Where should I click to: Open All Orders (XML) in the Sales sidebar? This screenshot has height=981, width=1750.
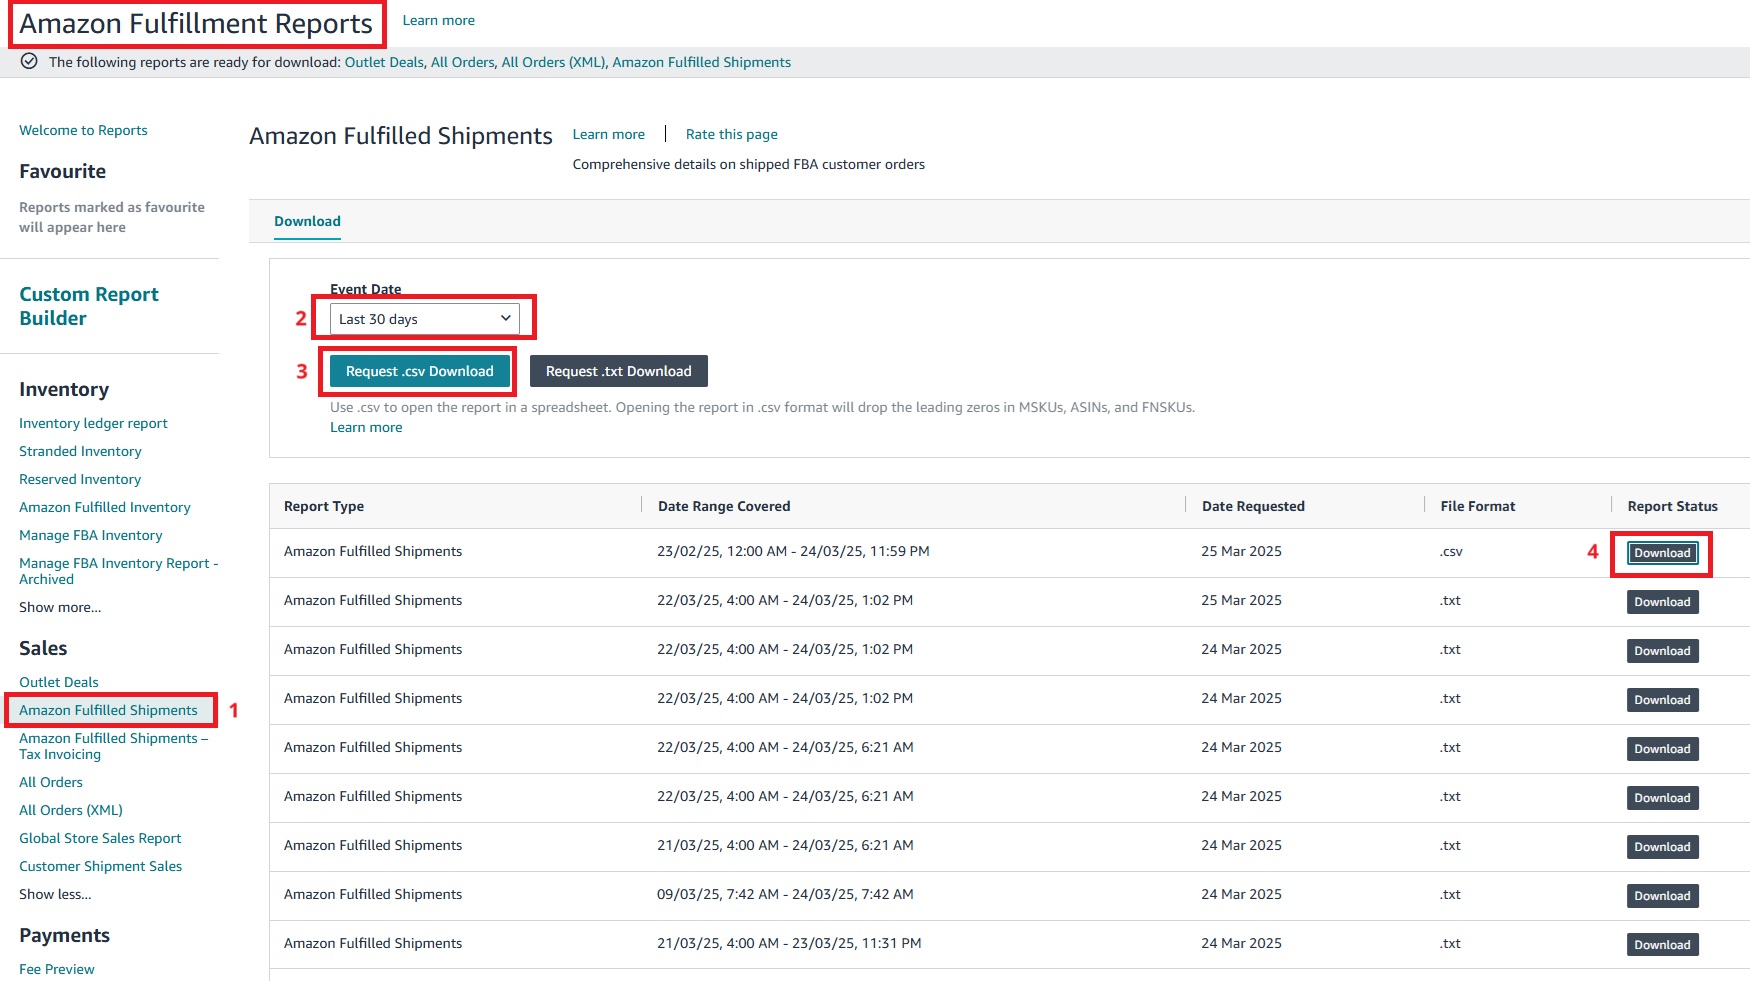[71, 810]
